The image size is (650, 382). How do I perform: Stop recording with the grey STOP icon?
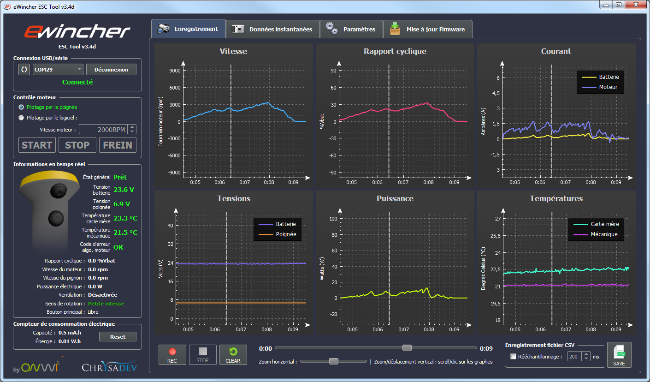click(203, 355)
